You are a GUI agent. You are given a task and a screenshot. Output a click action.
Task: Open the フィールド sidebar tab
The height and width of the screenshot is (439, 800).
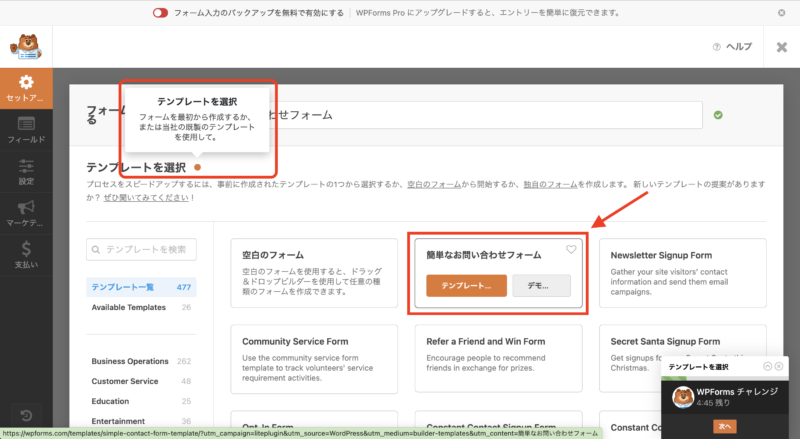click(26, 130)
